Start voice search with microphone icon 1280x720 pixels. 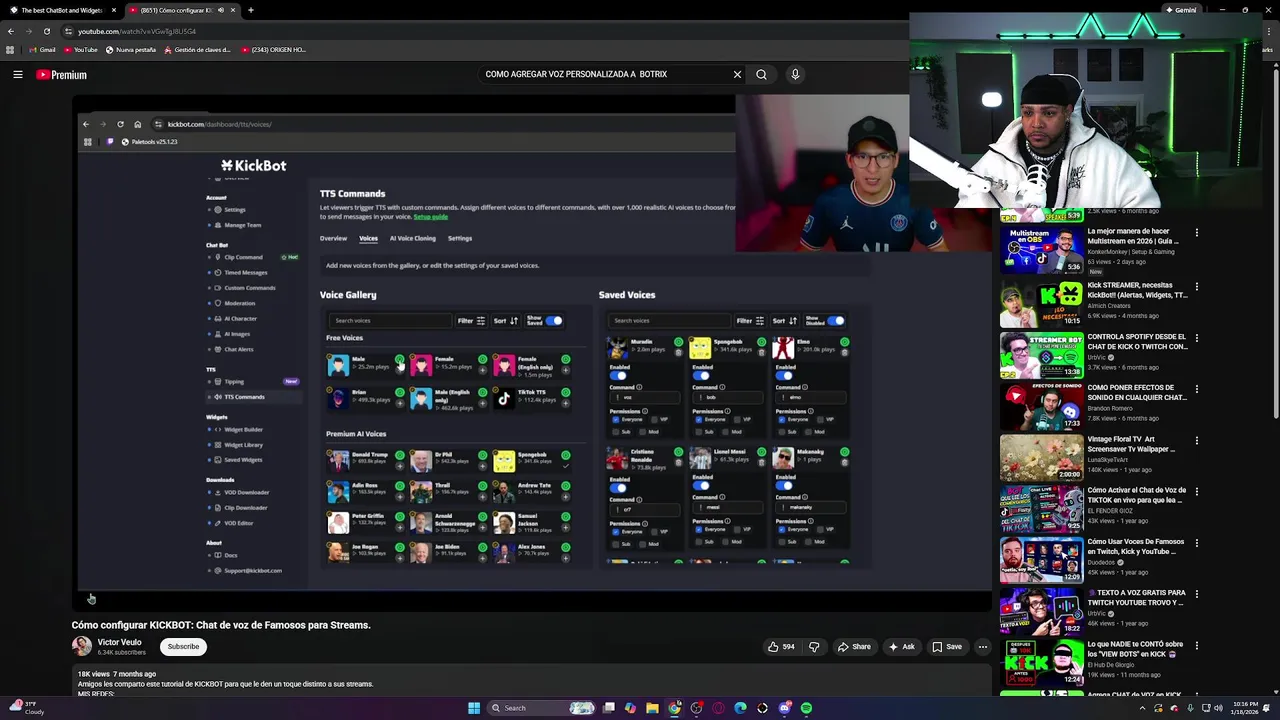pyautogui.click(x=795, y=74)
